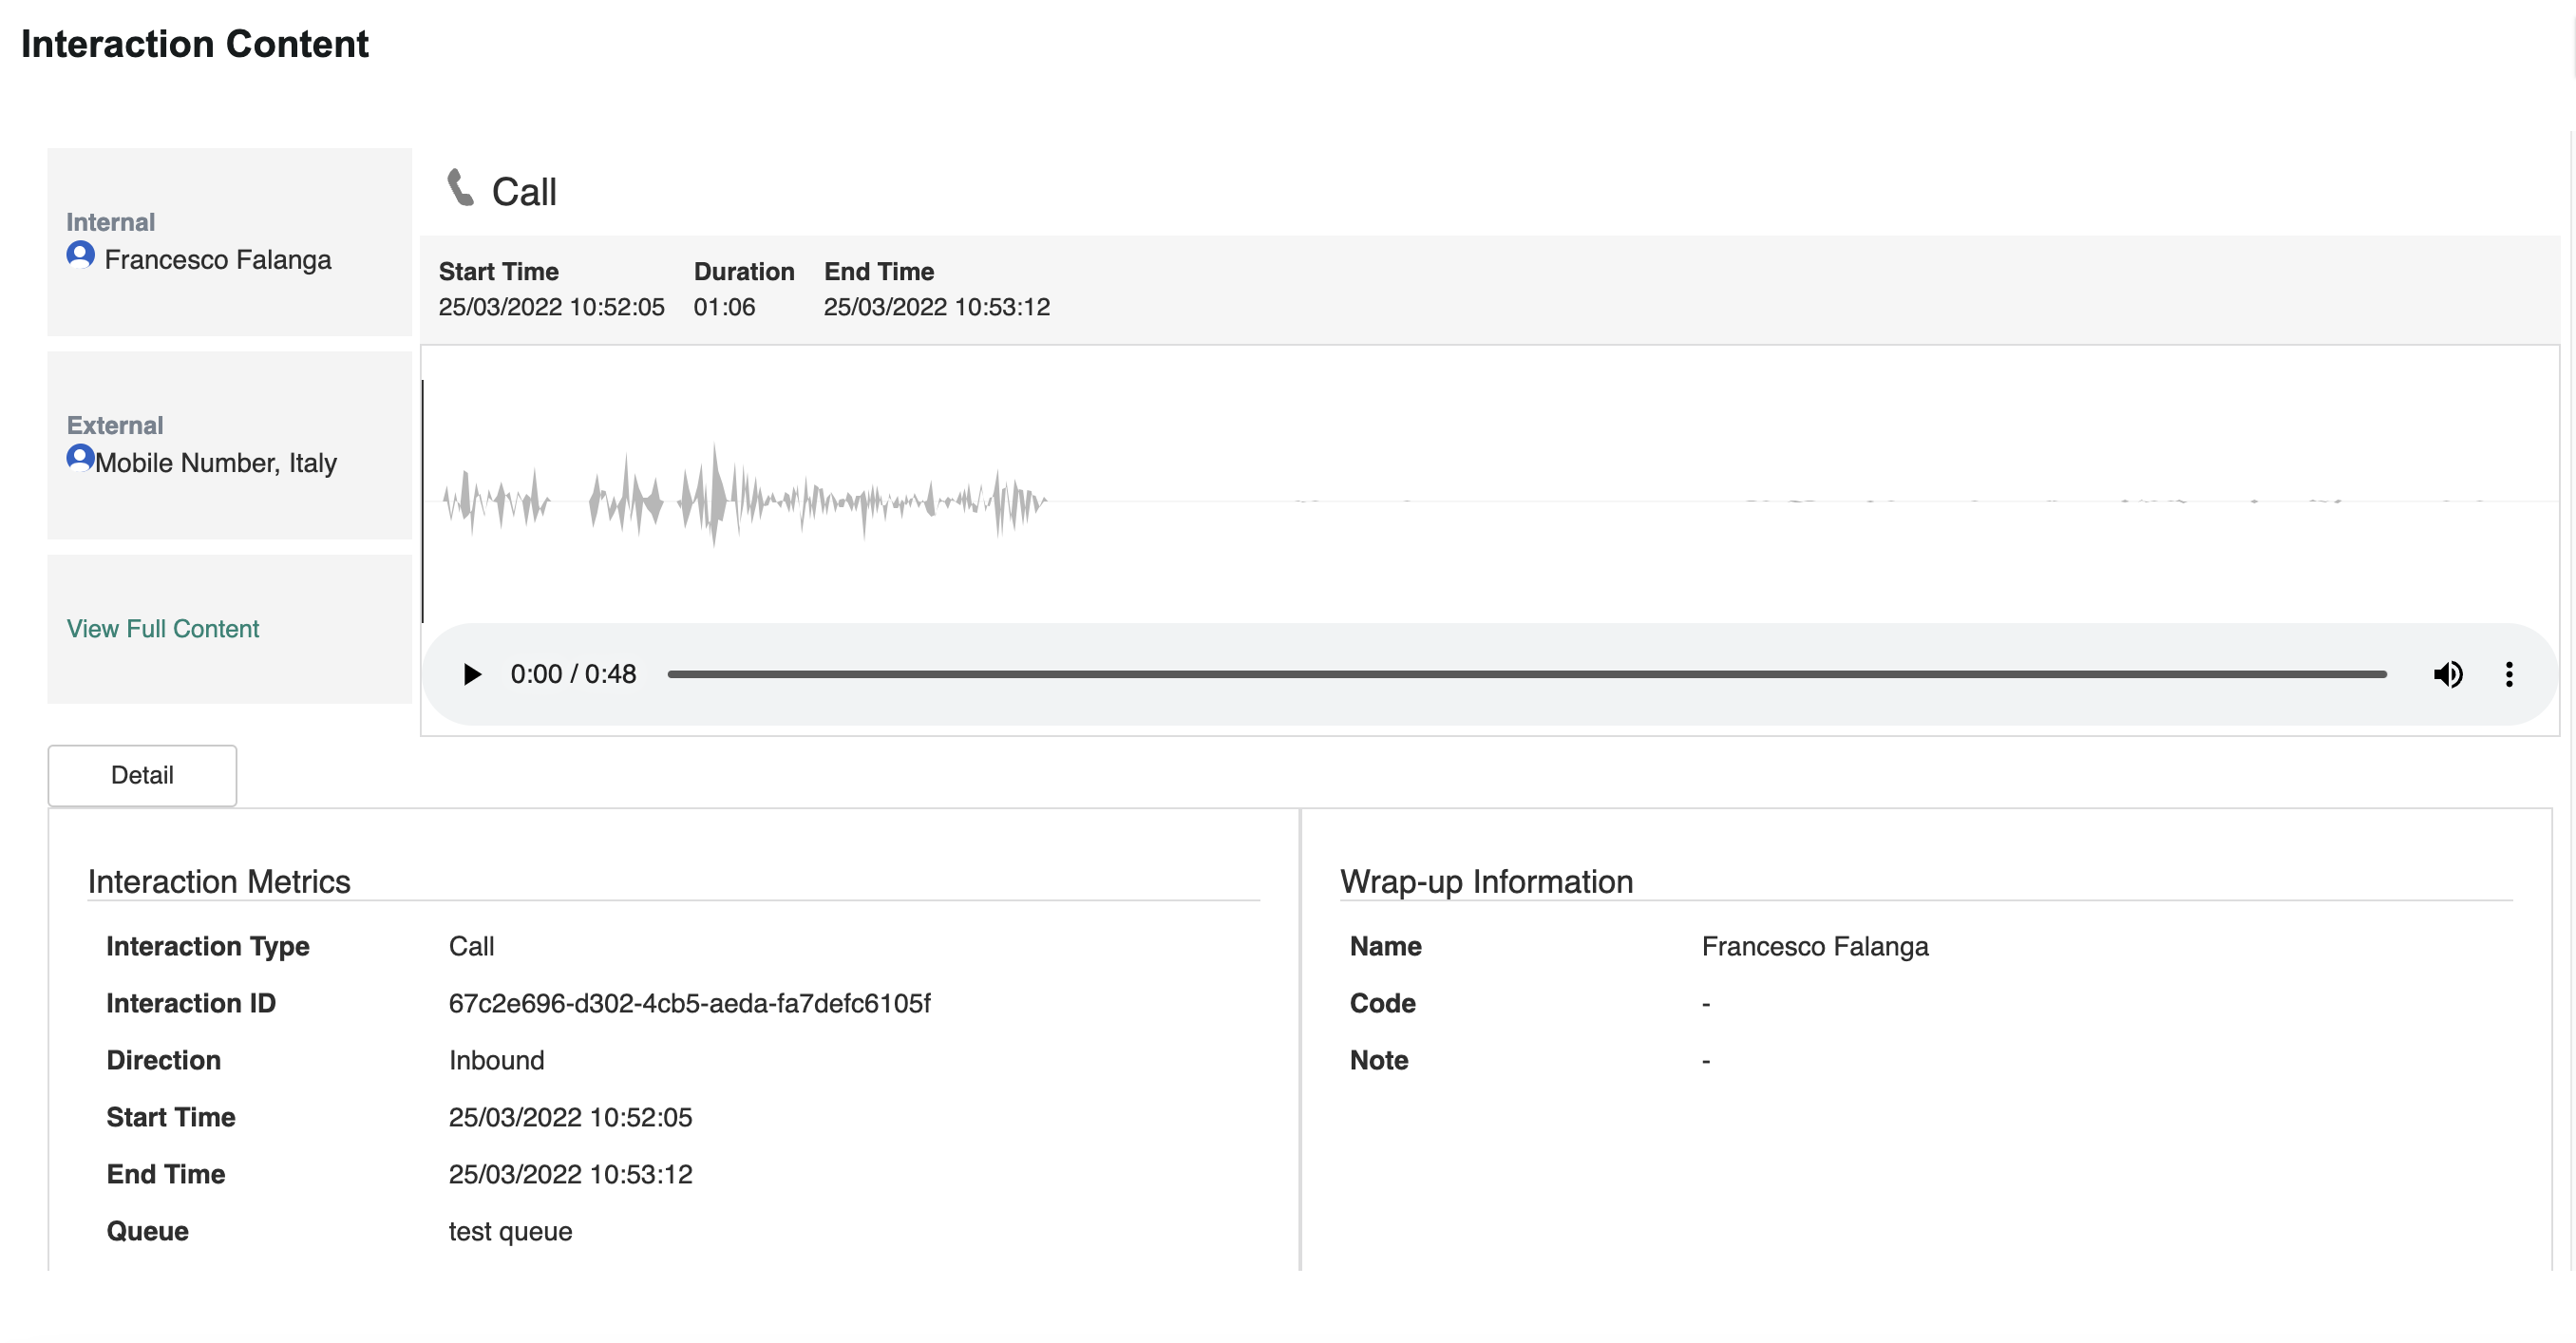Play the call recording audio

(x=472, y=674)
